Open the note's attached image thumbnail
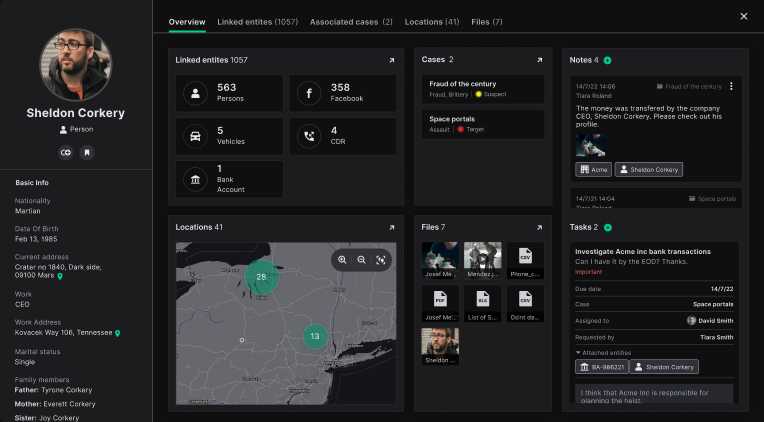Screen dimensions: 764x422 click(x=591, y=145)
